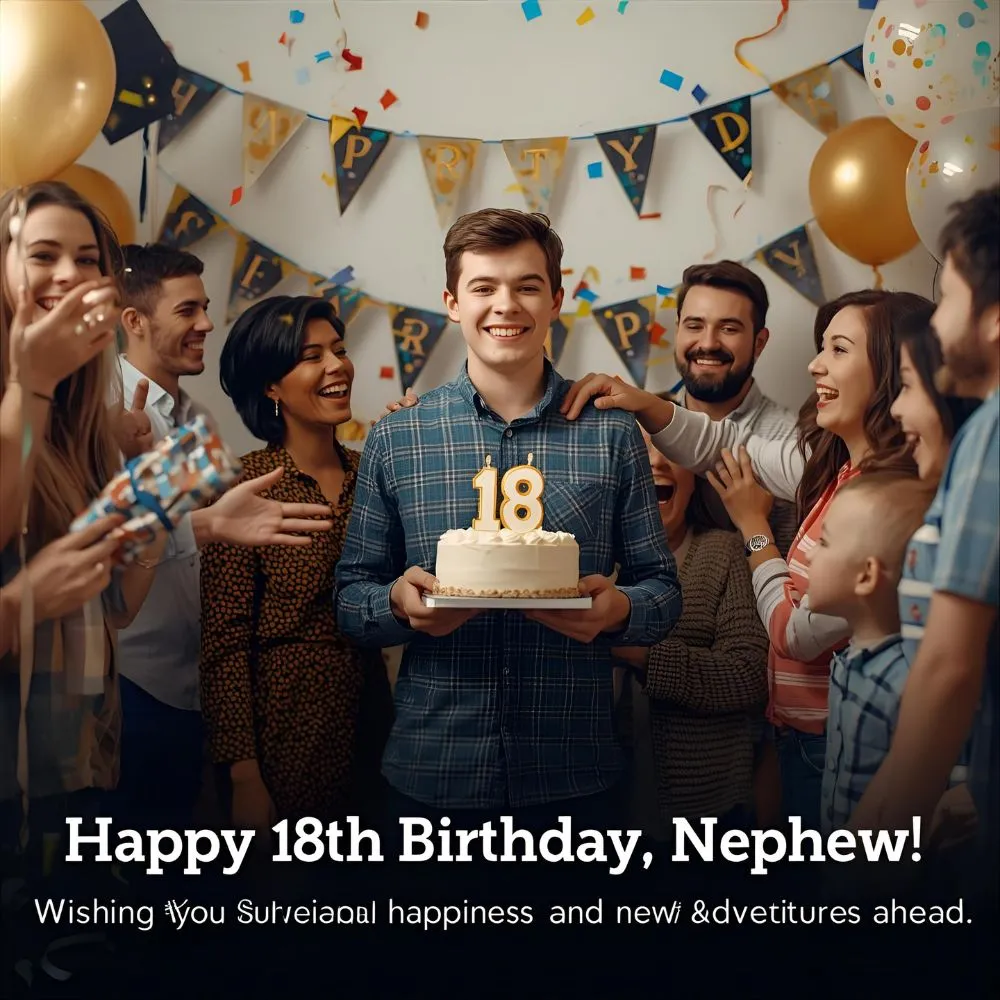Click the dark pennant flag with letter Y
This screenshot has width=1000, height=1000.
coord(628,163)
